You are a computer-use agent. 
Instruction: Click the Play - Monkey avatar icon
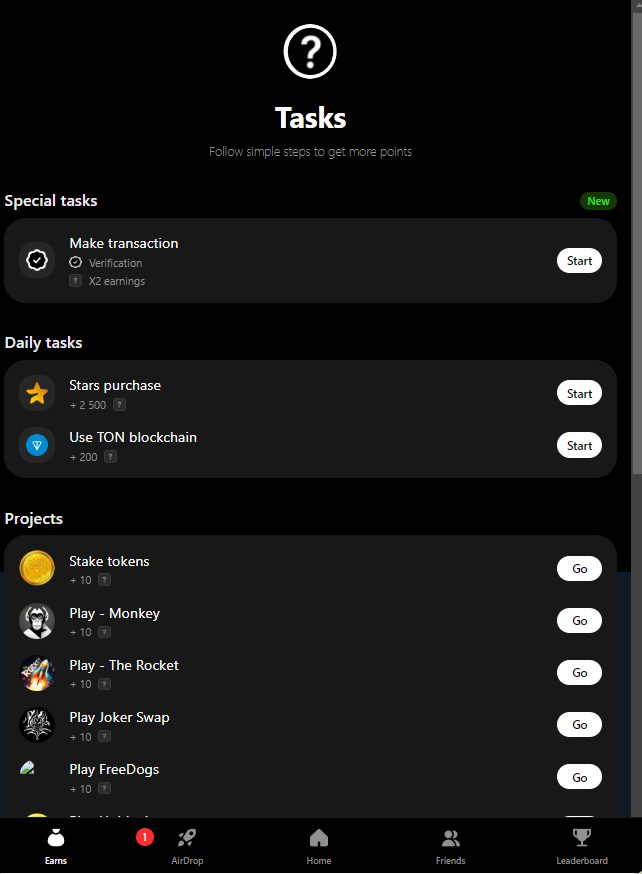pos(37,621)
